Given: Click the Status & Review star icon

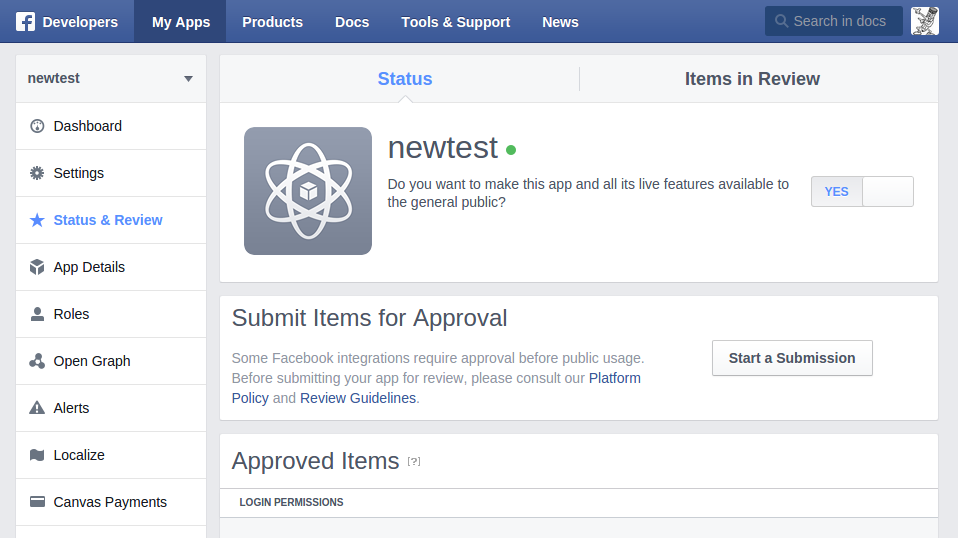Looking at the screenshot, I should click(37, 220).
